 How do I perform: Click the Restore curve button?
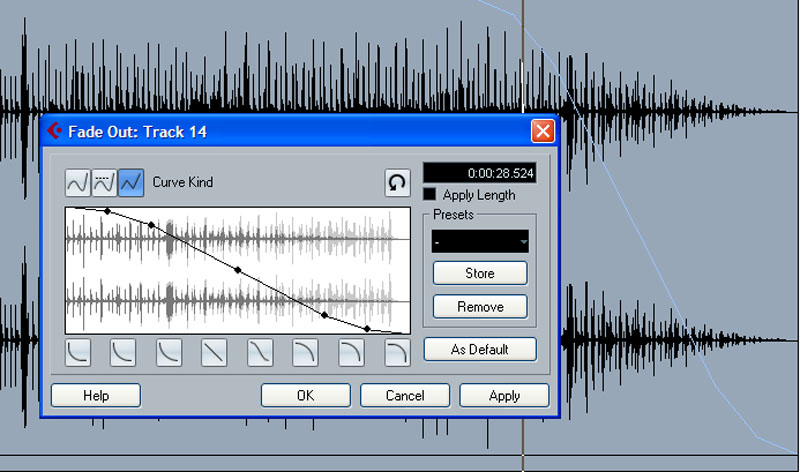pos(397,183)
